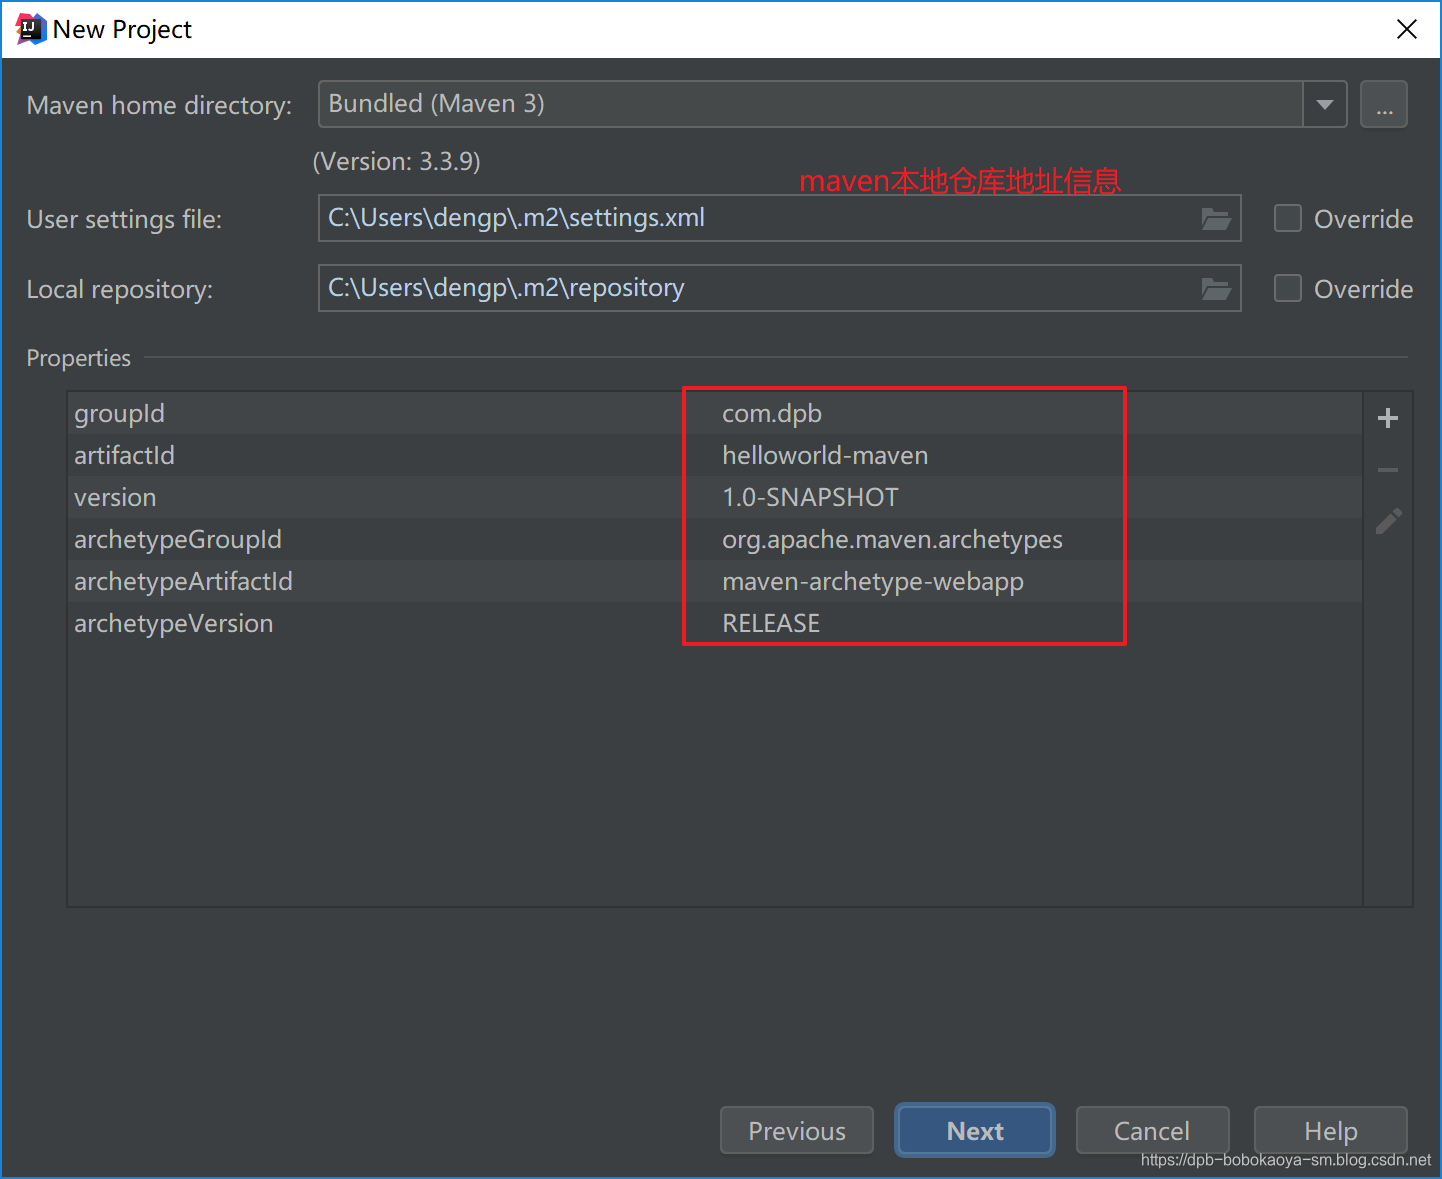Click the maven-archetype-webapp value

pos(873,582)
